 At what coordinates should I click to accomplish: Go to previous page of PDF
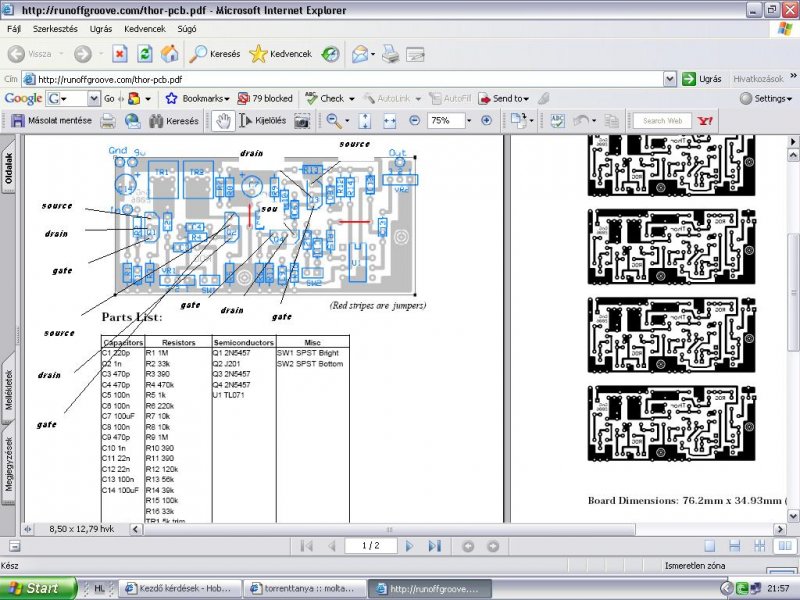pos(332,546)
